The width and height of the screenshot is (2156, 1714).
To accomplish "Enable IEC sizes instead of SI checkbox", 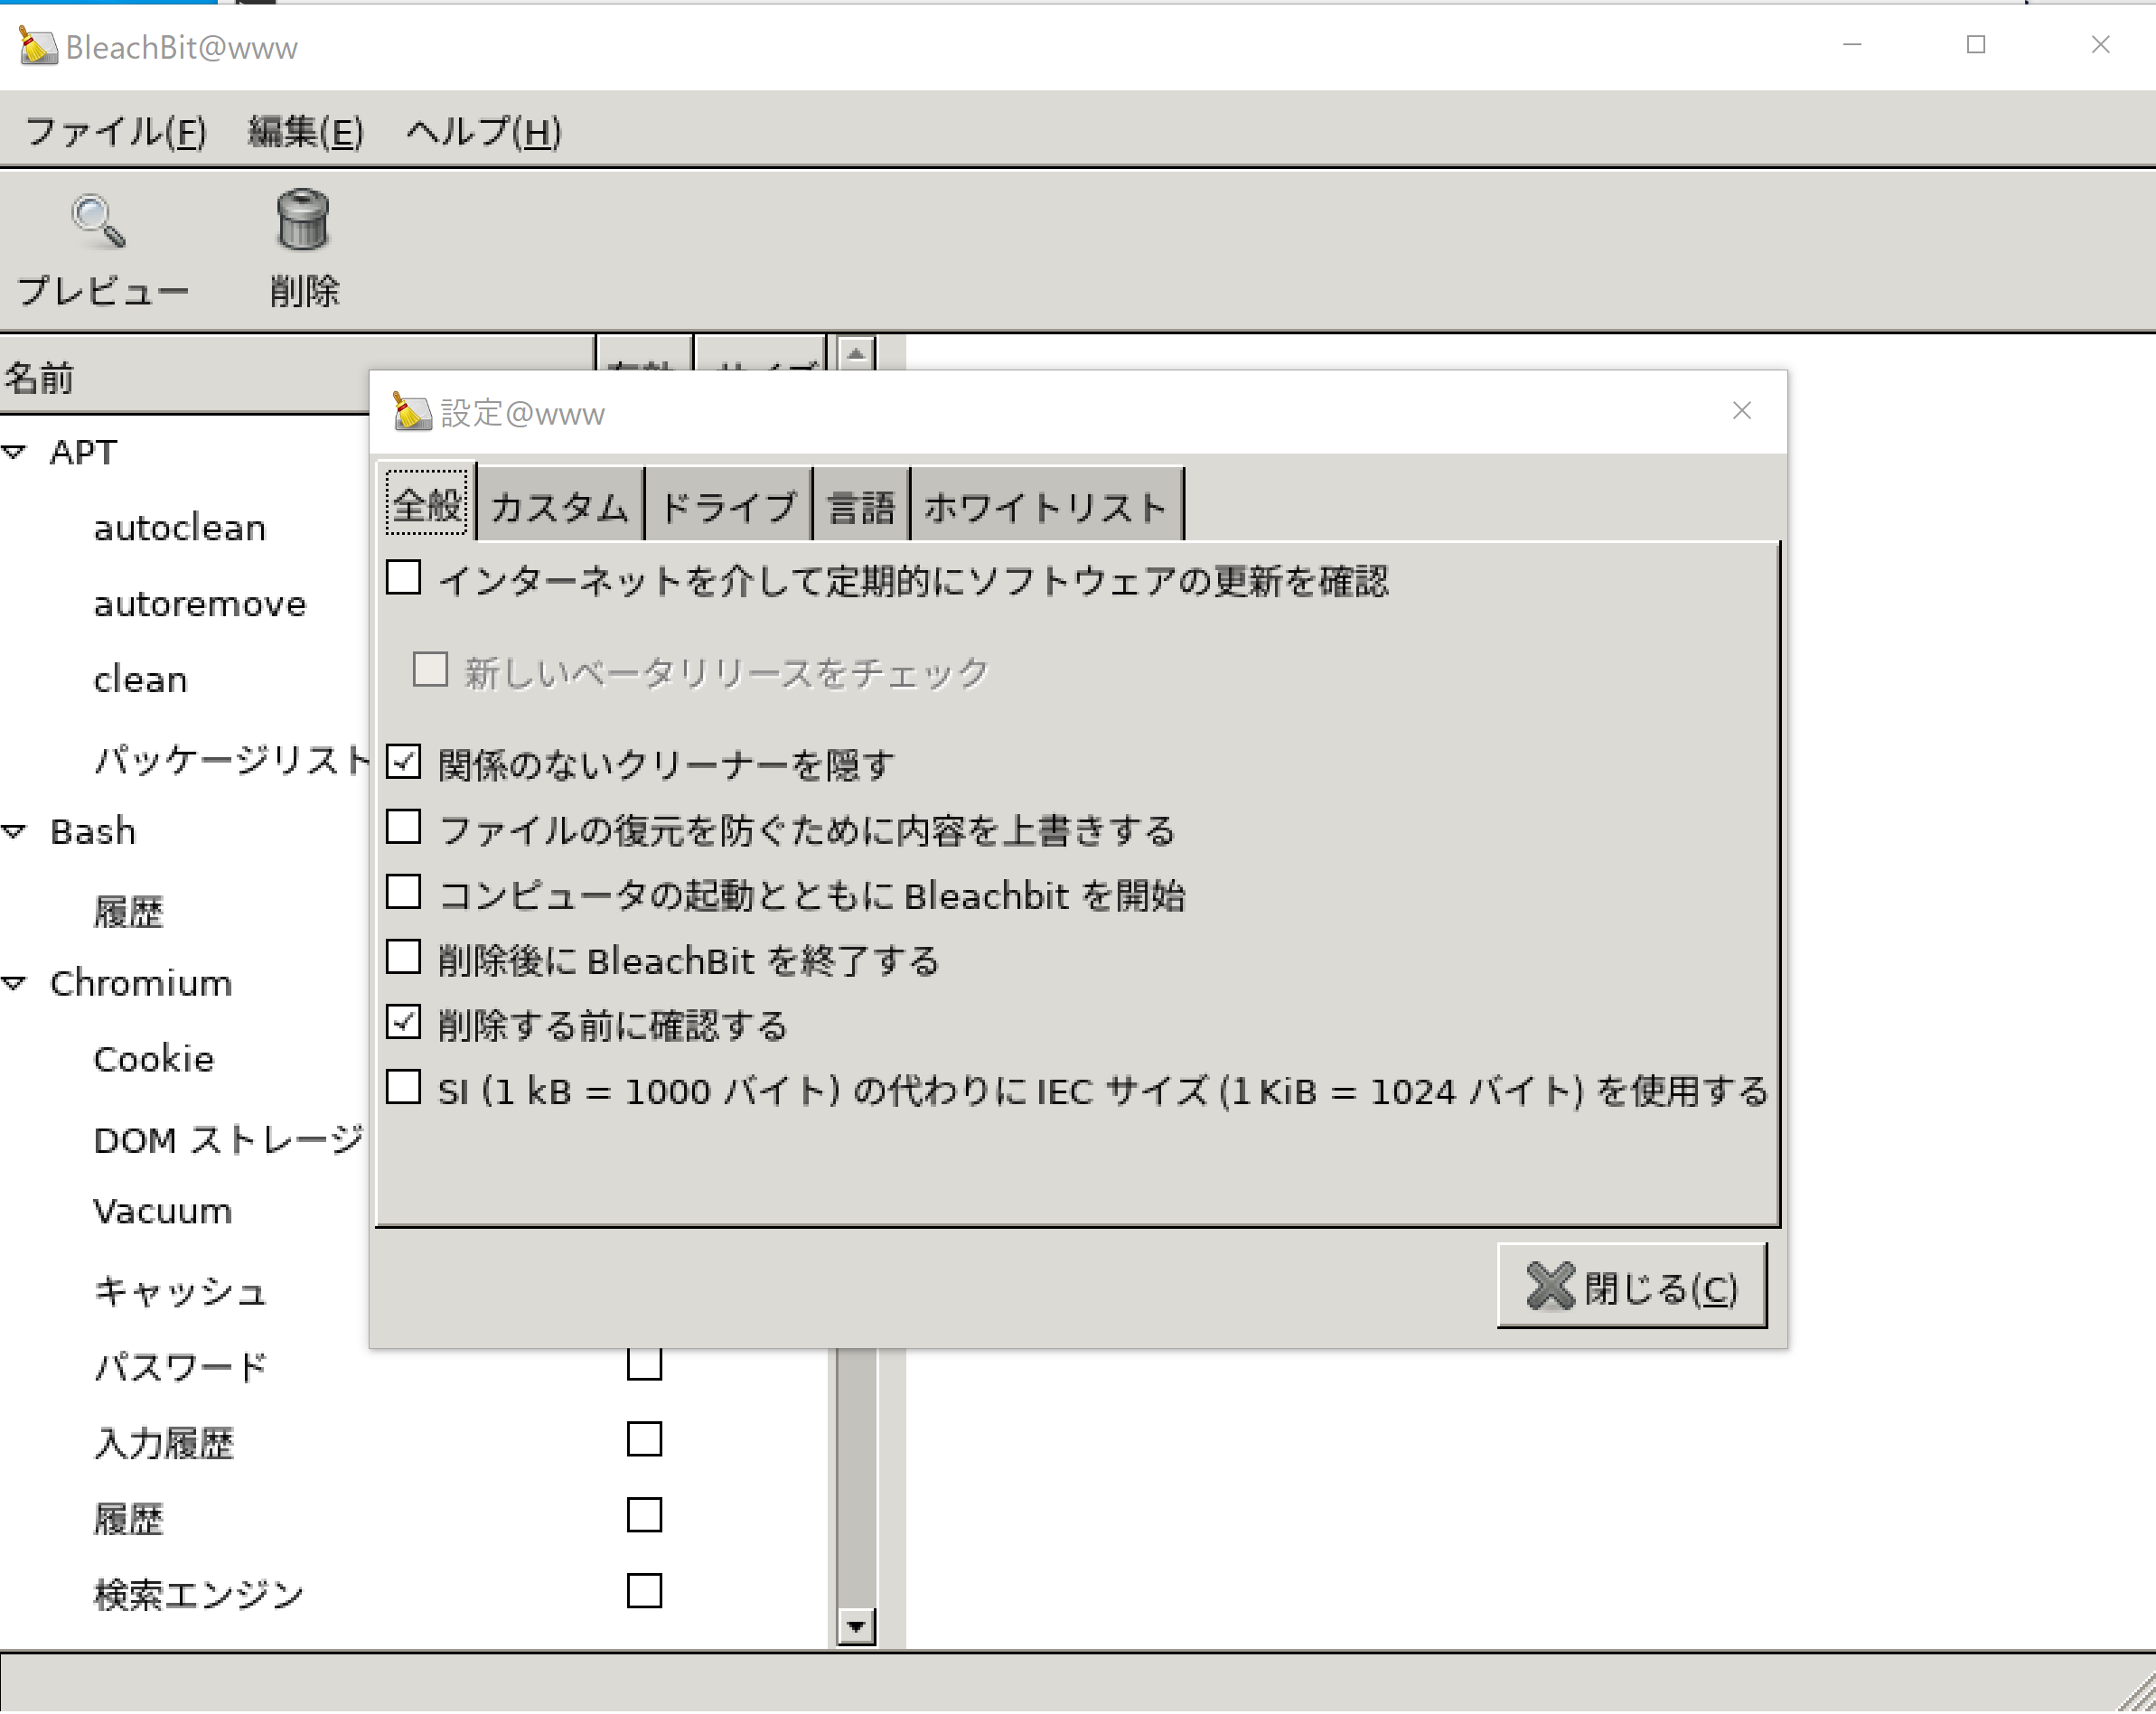I will pyautogui.click(x=404, y=1087).
